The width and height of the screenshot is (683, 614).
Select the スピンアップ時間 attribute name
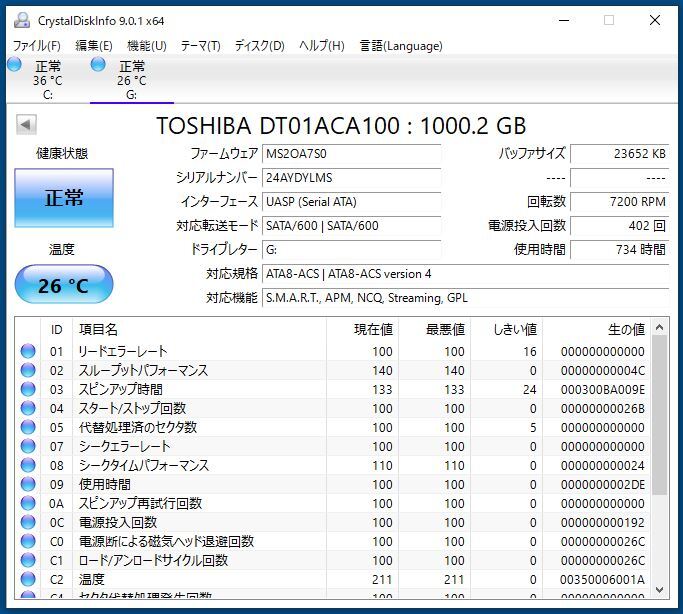pyautogui.click(x=121, y=389)
